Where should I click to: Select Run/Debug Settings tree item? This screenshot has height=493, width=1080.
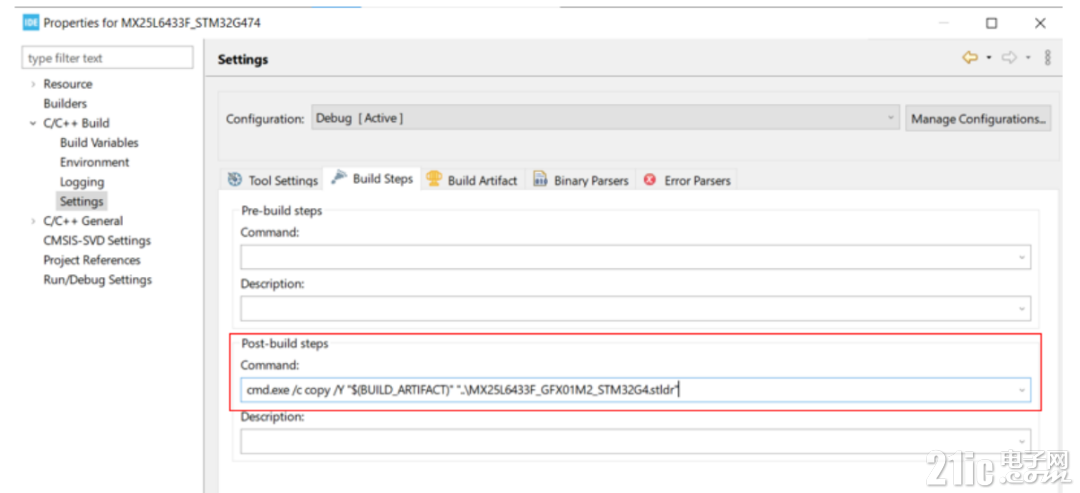pos(98,280)
